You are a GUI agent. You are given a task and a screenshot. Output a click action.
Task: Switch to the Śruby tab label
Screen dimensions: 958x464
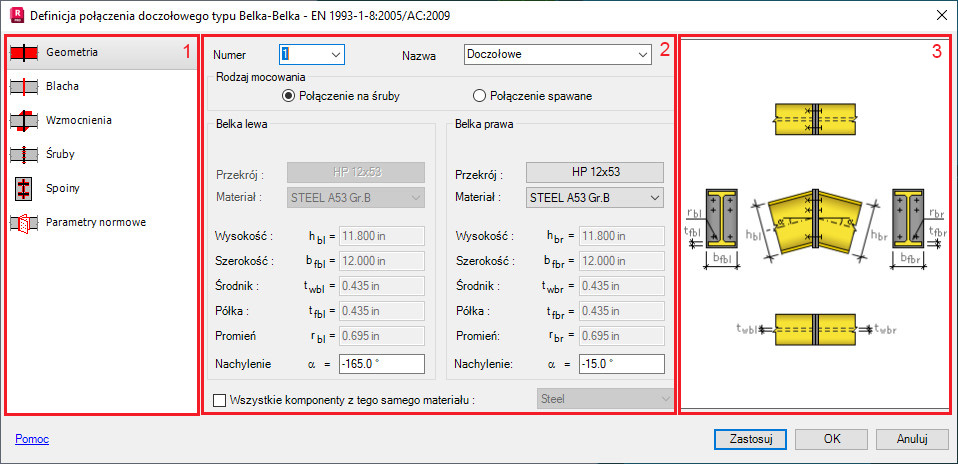point(60,155)
